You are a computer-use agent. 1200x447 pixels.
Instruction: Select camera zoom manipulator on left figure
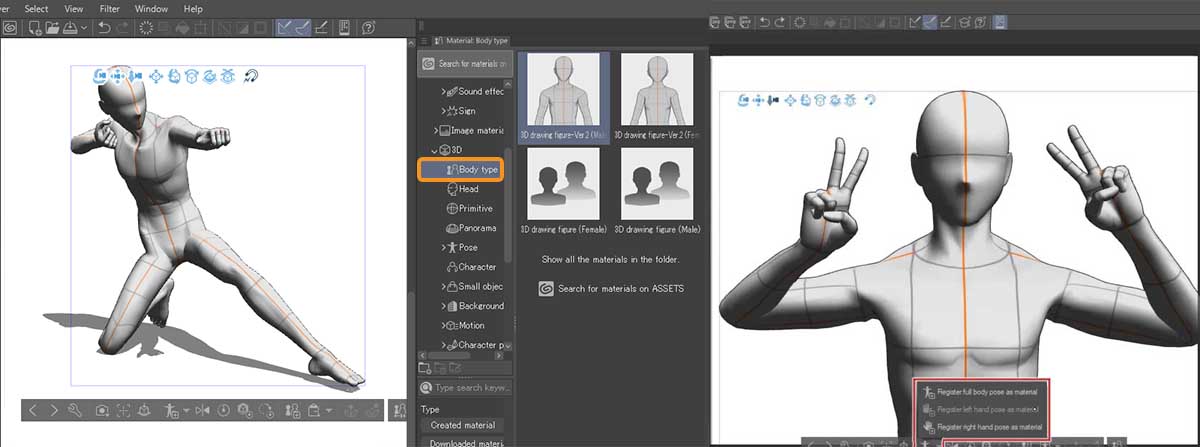(136, 76)
